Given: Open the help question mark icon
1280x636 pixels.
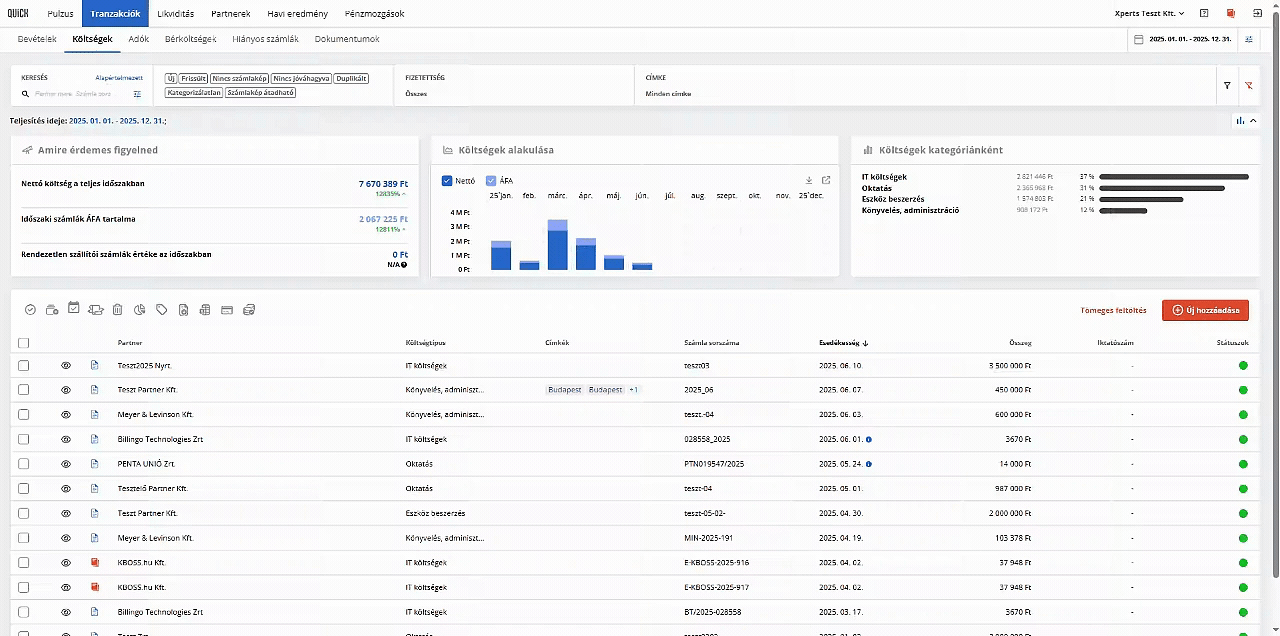Looking at the screenshot, I should 1204,13.
